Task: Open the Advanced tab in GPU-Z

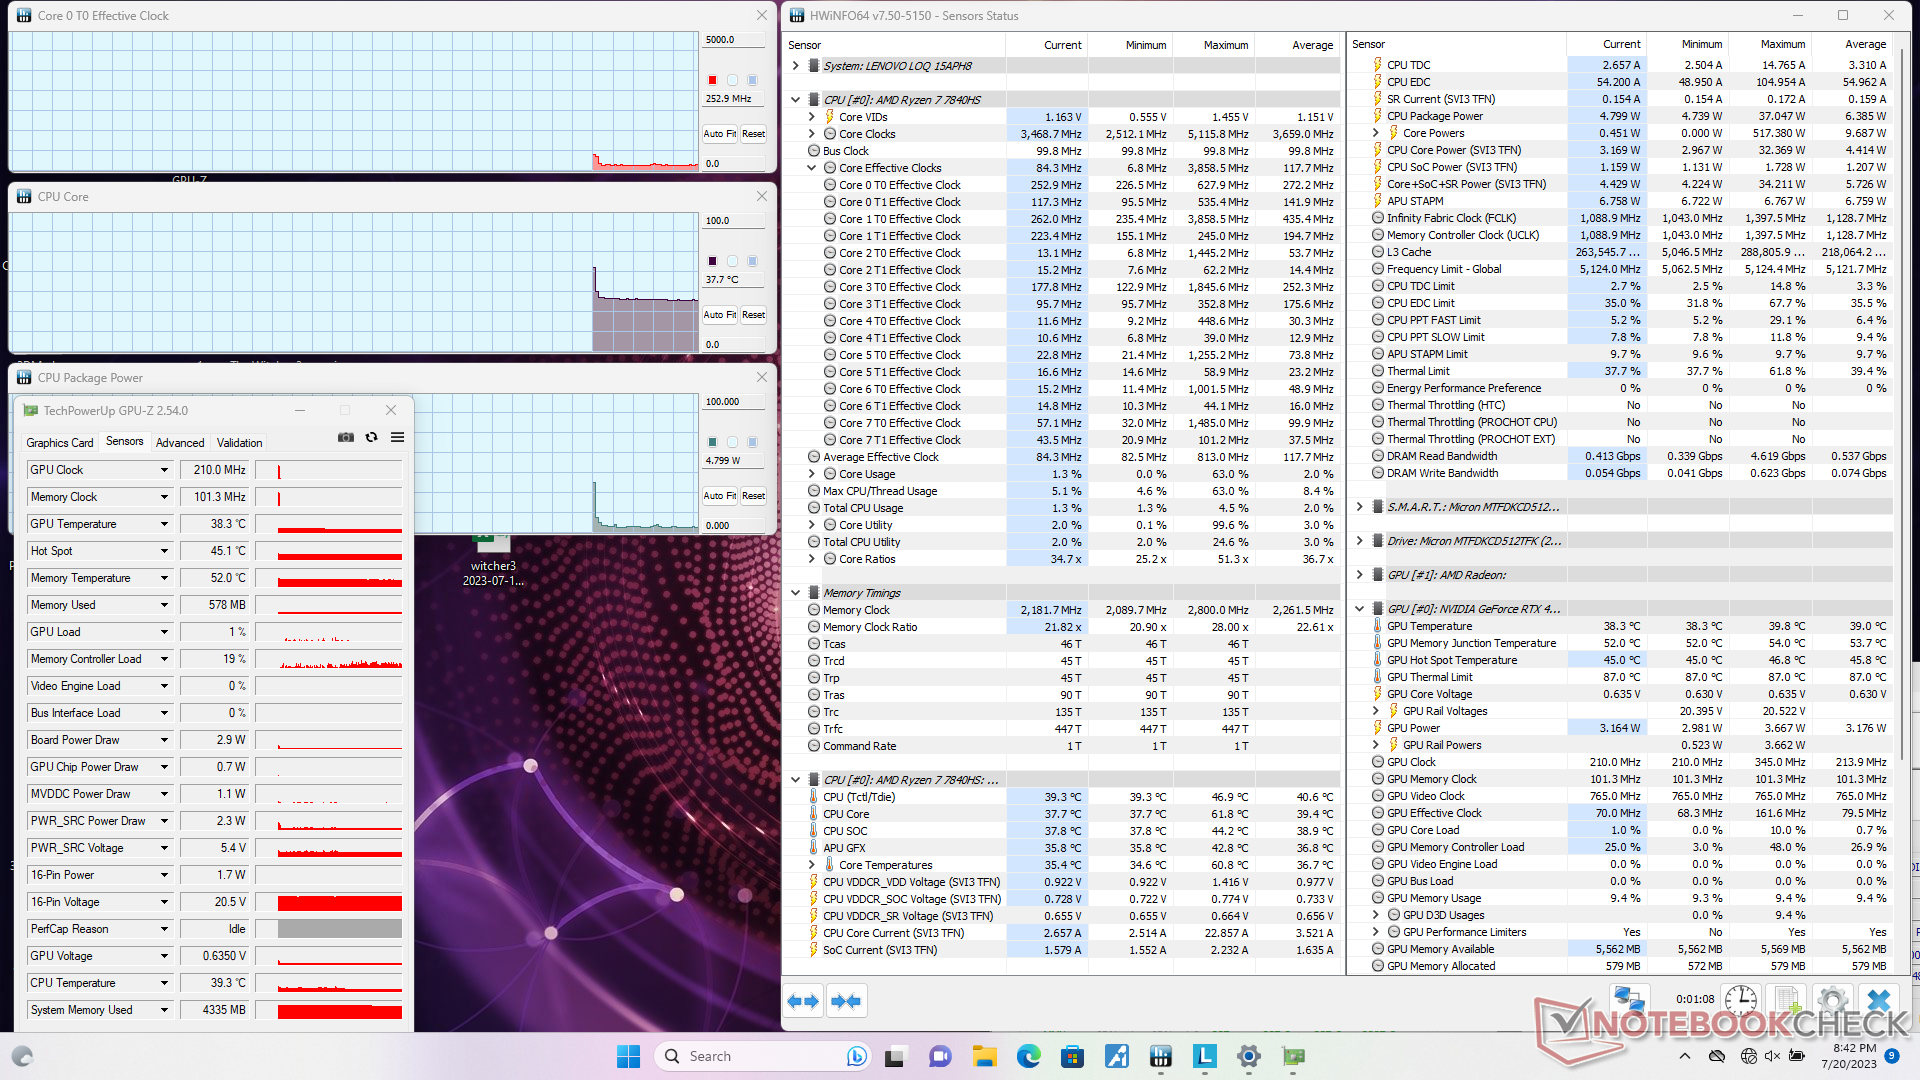Action: point(180,442)
